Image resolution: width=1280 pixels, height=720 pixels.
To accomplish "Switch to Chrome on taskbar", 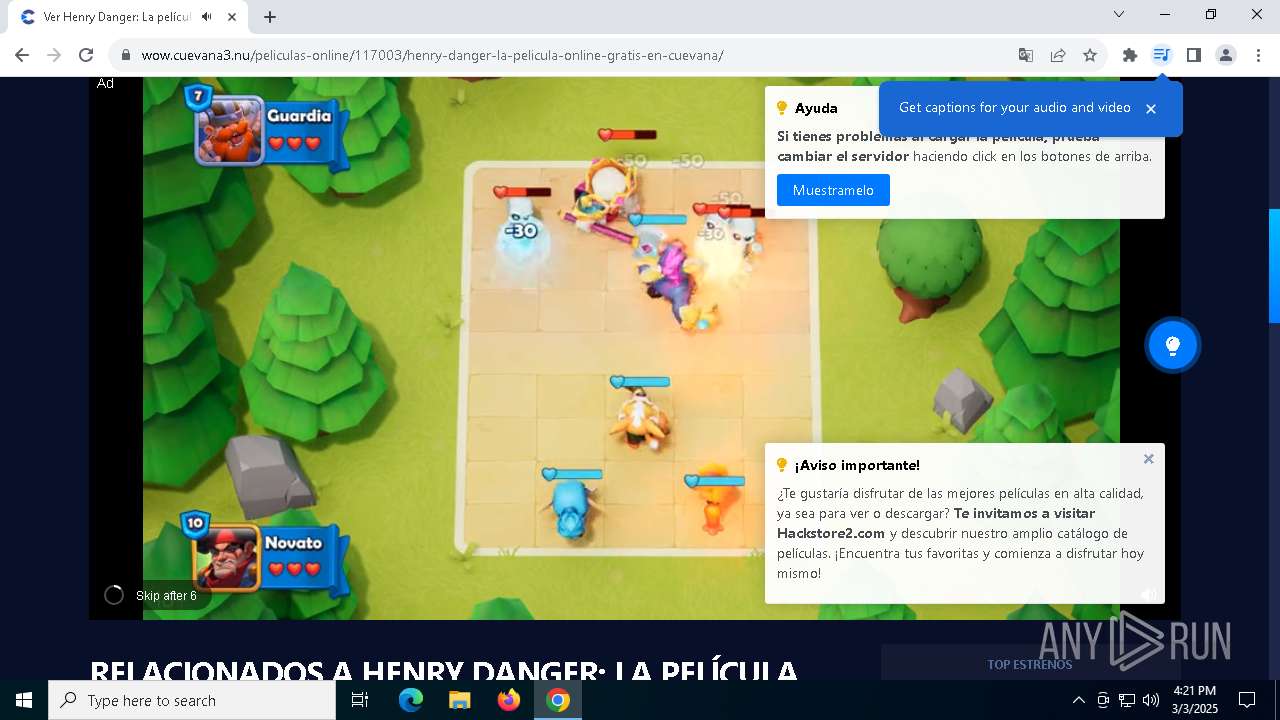I will 558,700.
